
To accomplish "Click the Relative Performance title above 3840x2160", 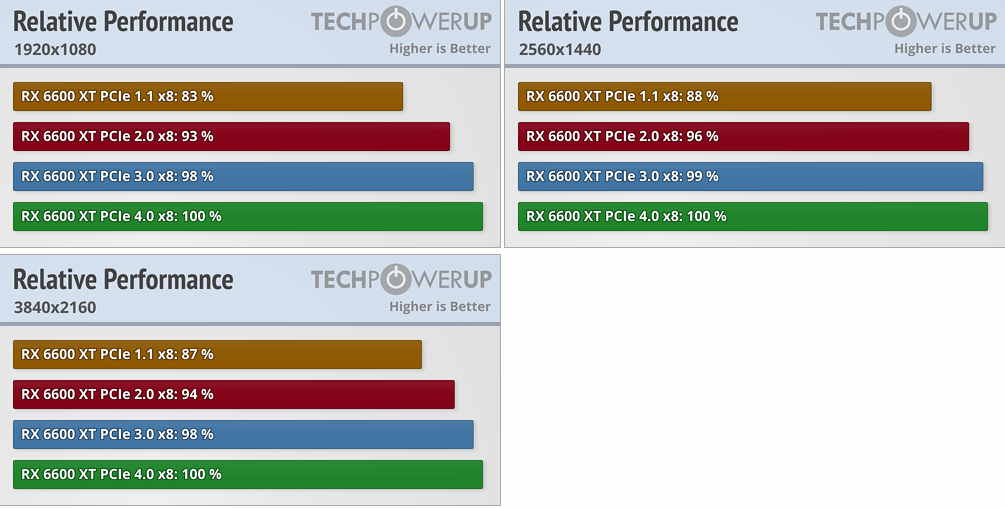I will point(123,279).
